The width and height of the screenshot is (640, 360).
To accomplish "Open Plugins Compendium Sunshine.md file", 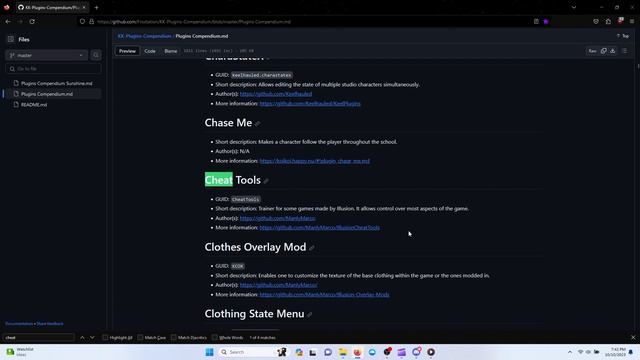I will (56, 83).
